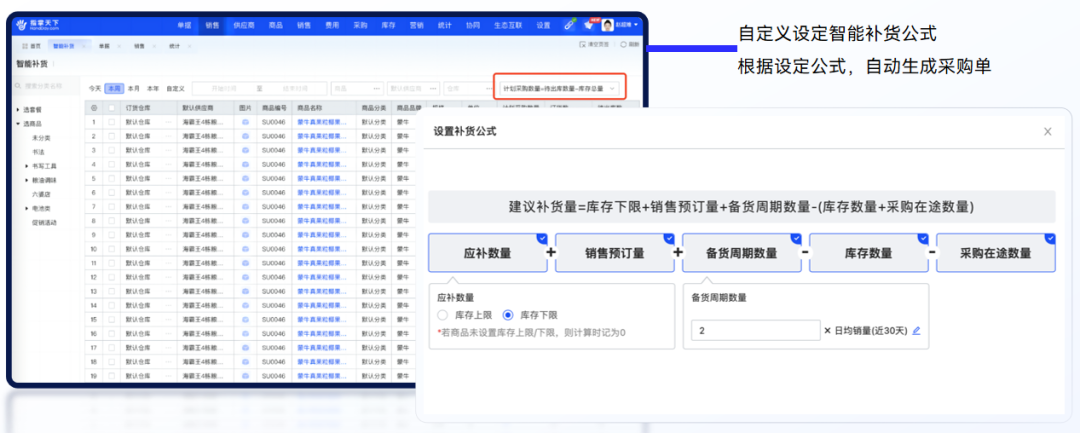Filter by 本周
Viewport: 1080px width, 433px height.
(114, 89)
